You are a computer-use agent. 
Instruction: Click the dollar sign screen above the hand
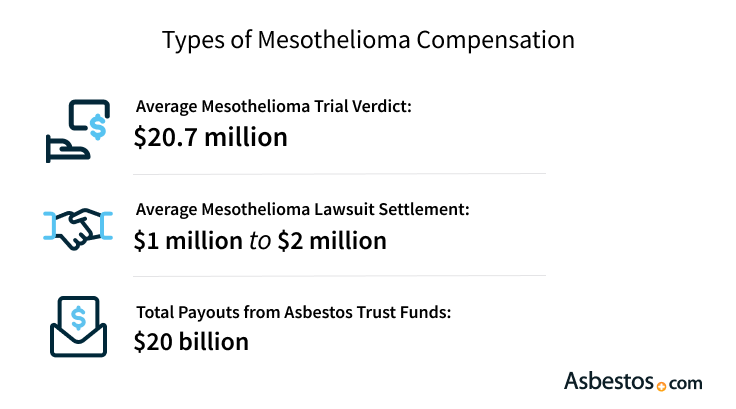point(88,123)
